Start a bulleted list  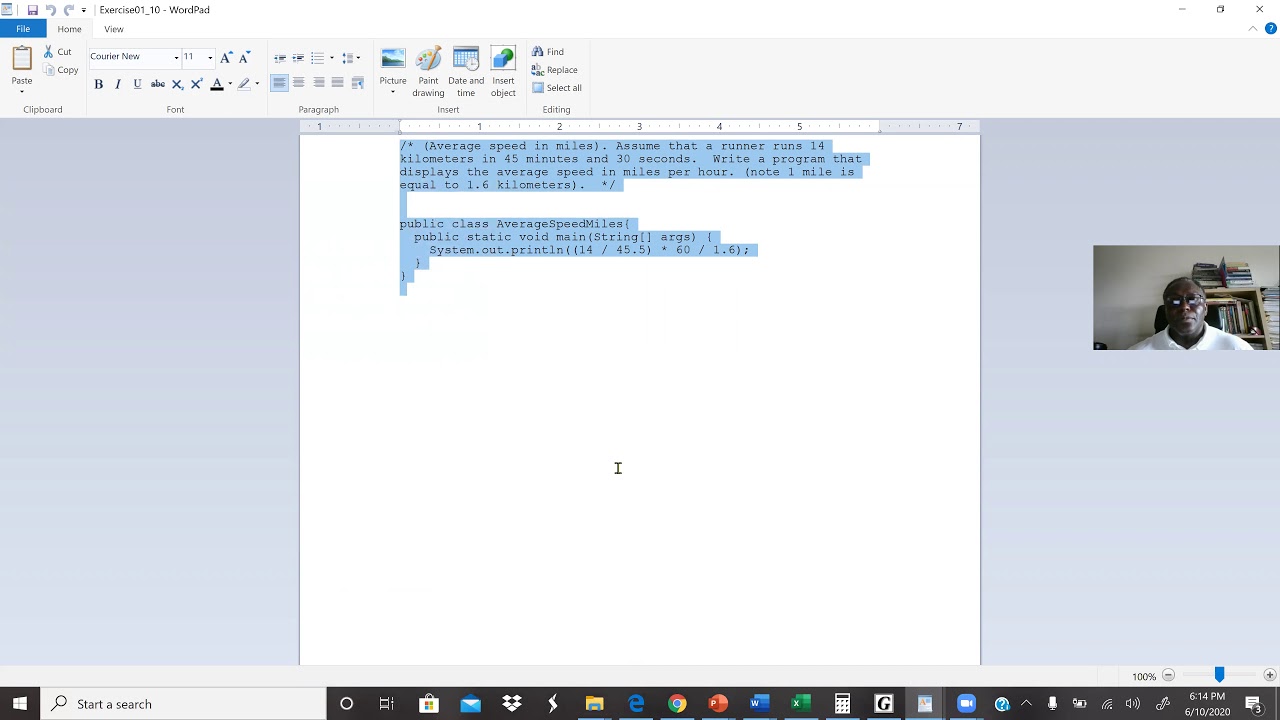tap(317, 58)
